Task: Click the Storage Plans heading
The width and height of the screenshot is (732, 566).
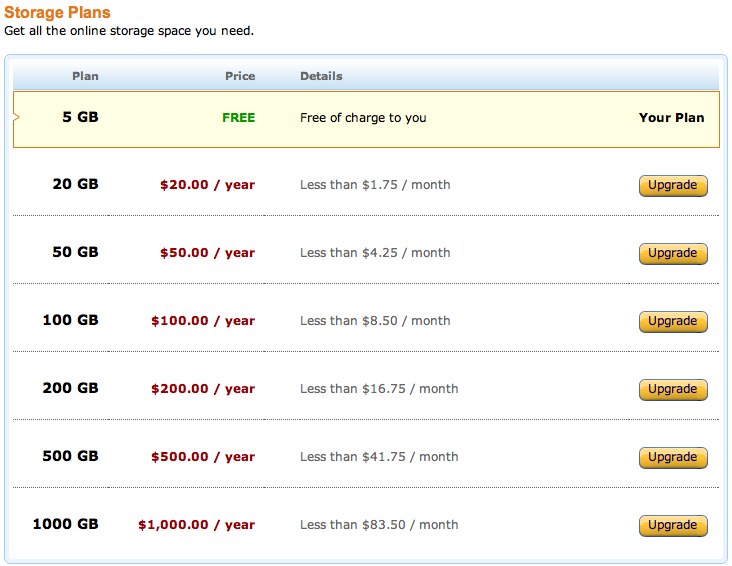Action: click(x=57, y=13)
